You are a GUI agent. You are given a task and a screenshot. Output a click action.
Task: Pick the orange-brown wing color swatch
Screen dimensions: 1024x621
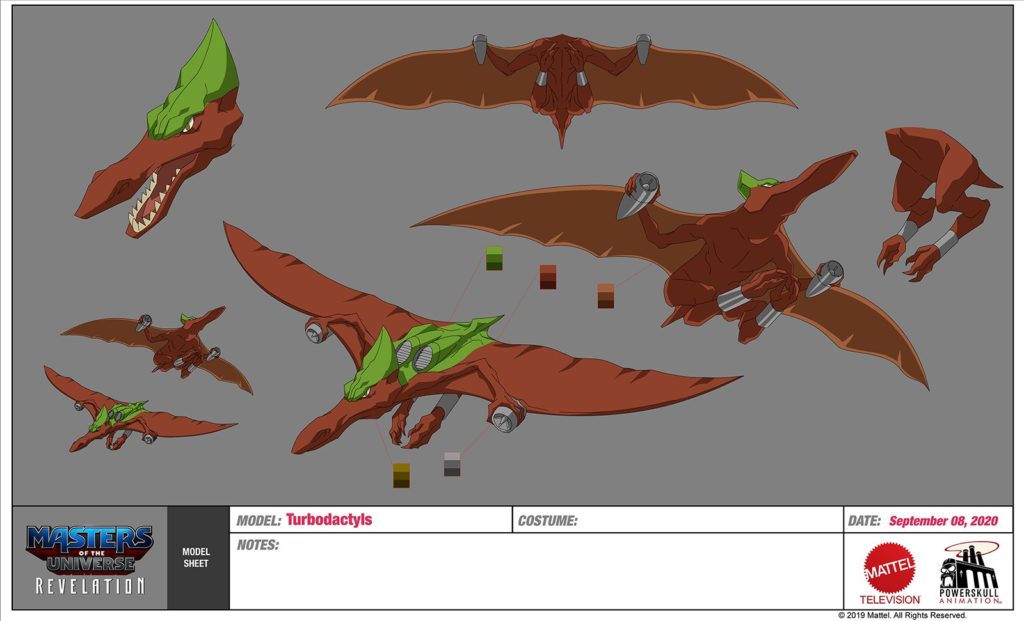(606, 295)
